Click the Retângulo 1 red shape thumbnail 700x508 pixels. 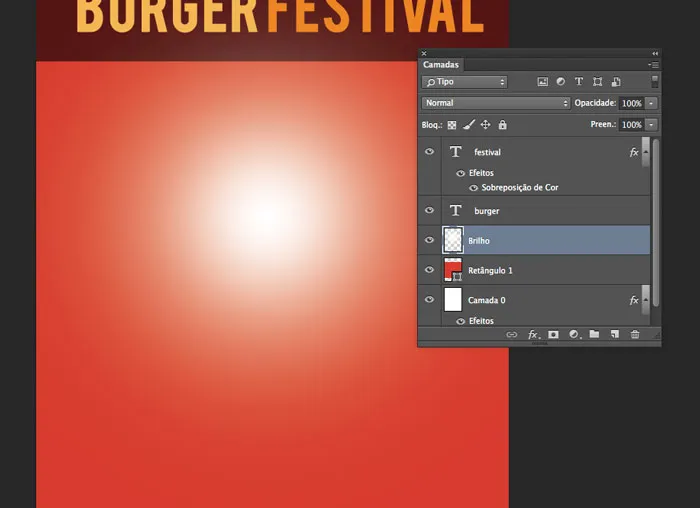pyautogui.click(x=453, y=270)
